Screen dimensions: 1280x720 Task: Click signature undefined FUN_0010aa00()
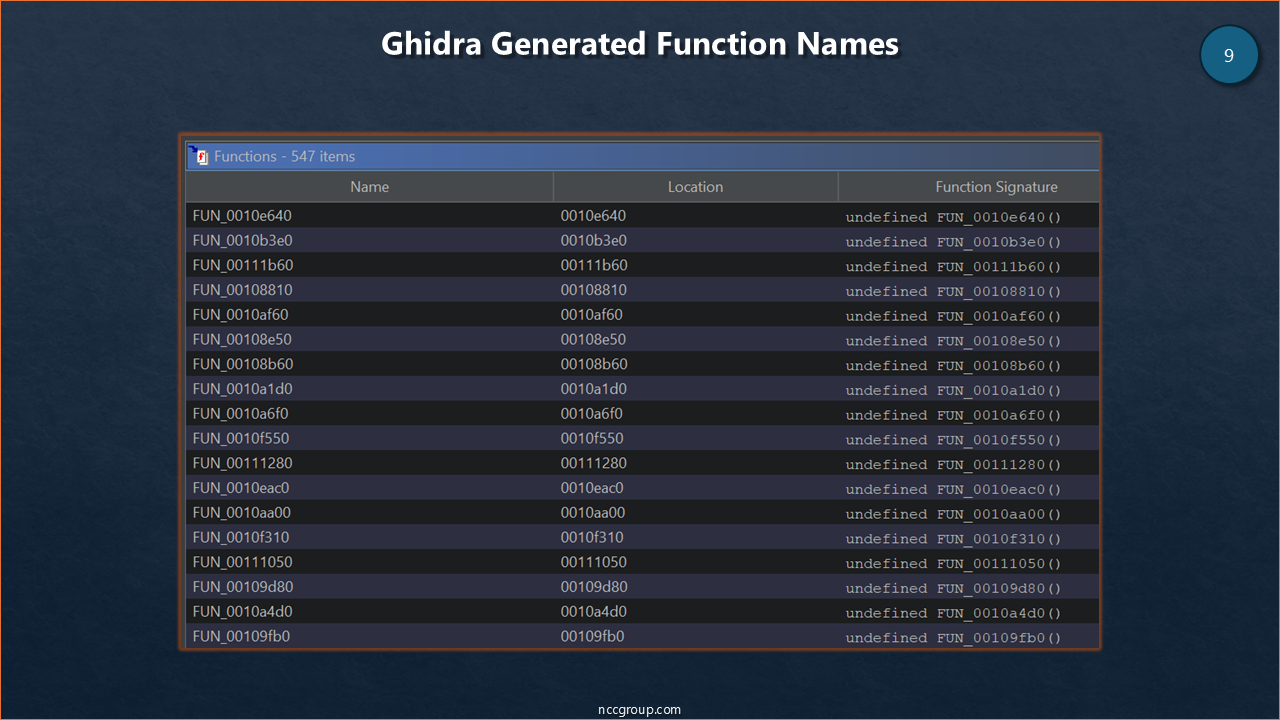(953, 514)
